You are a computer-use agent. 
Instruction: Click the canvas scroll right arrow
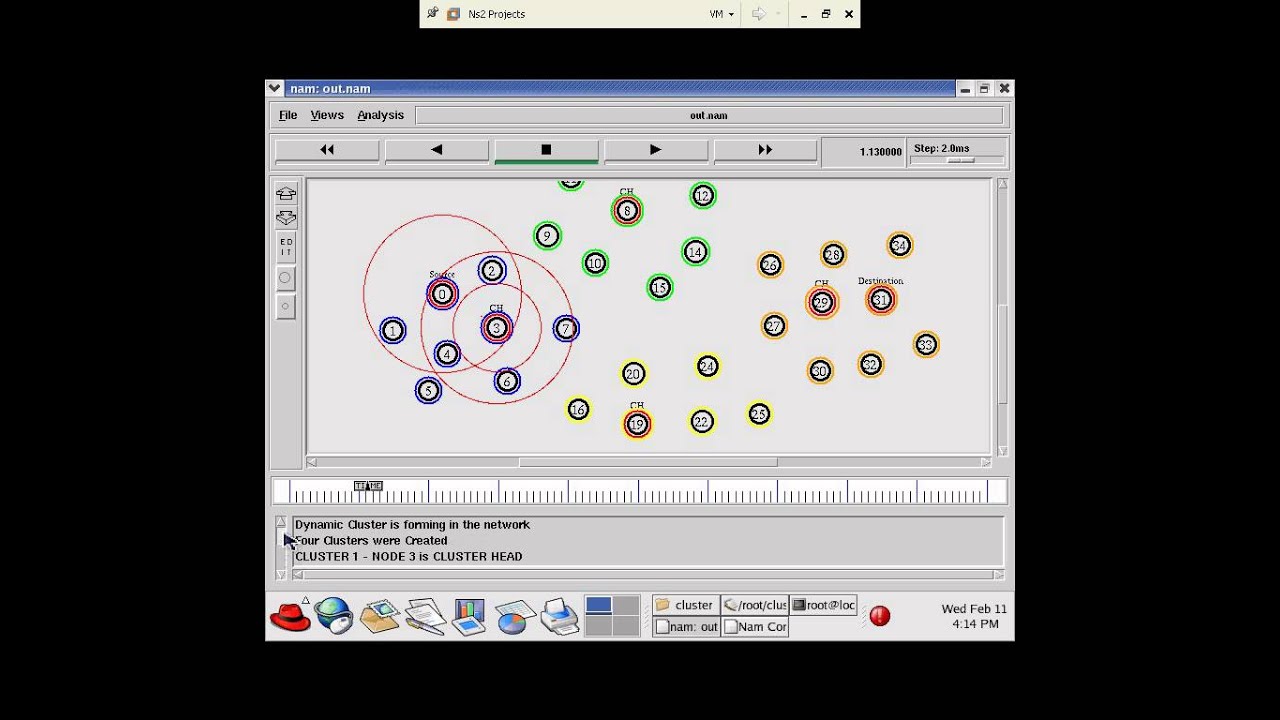pos(985,462)
